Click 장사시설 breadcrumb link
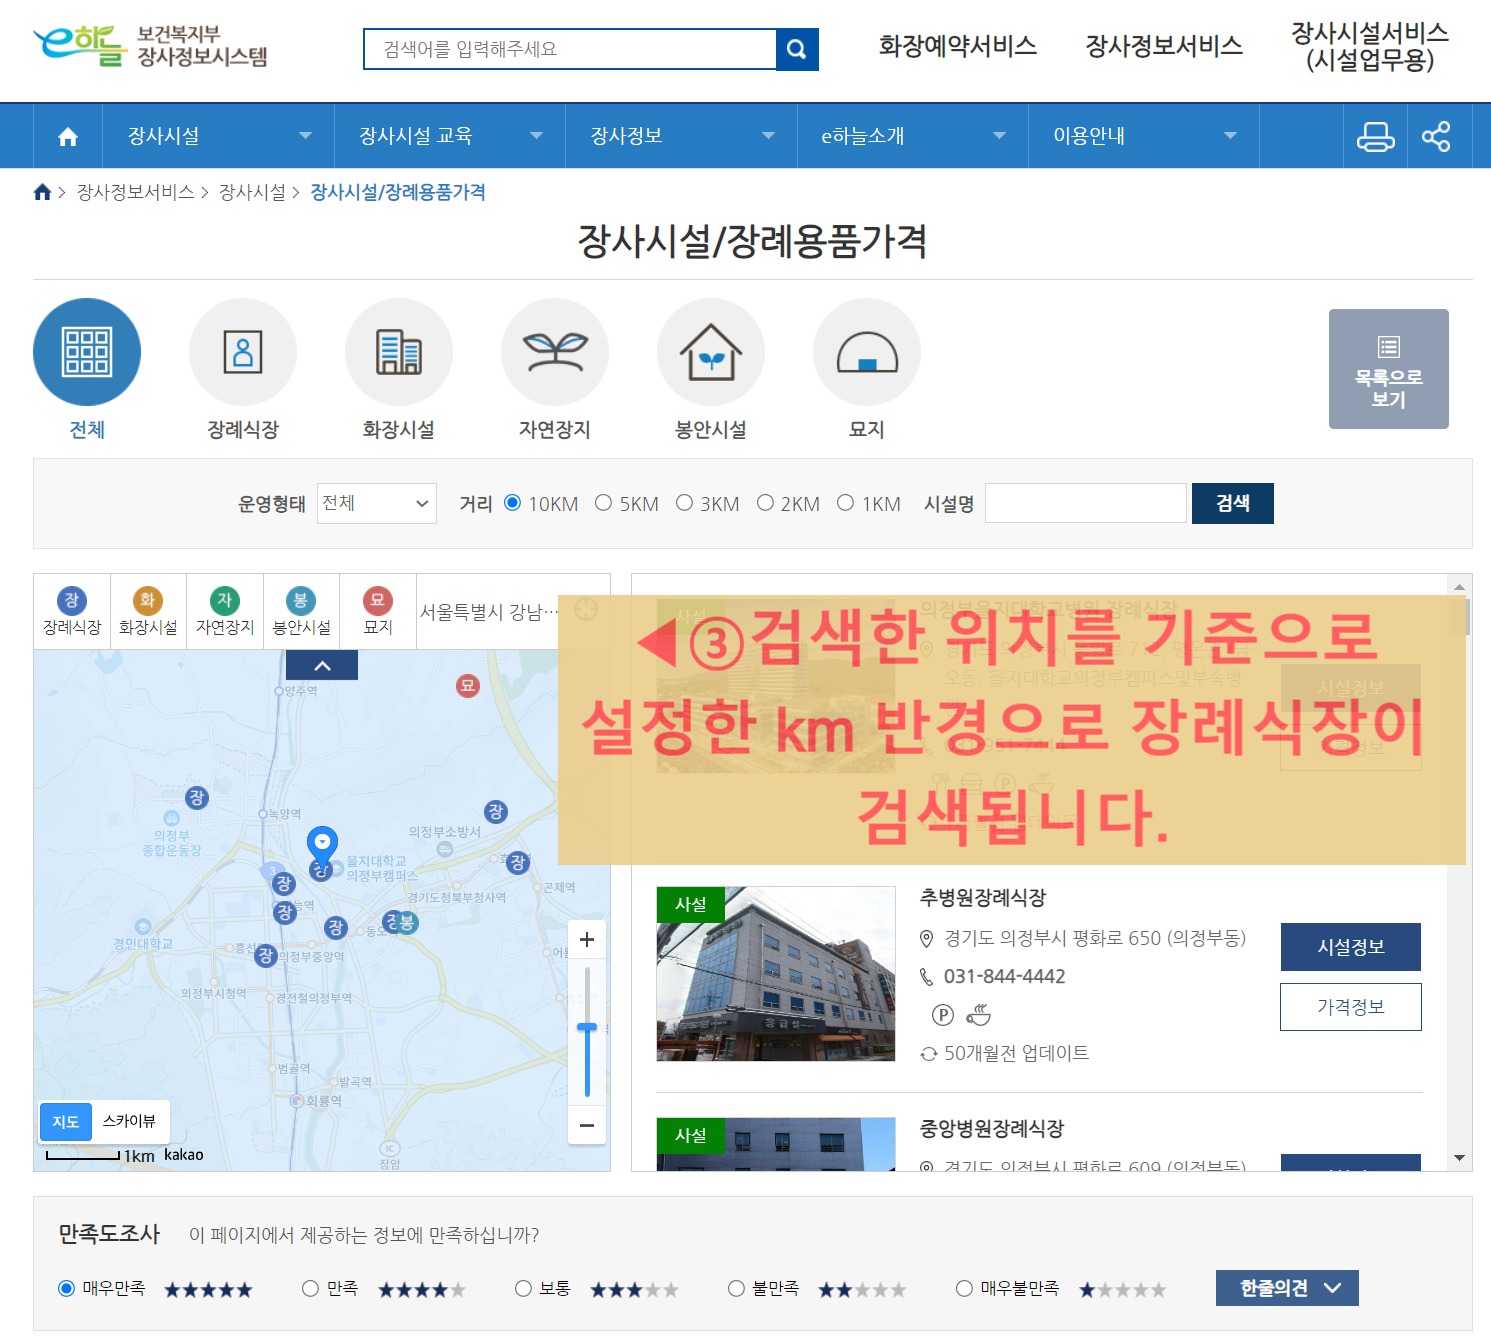The height and width of the screenshot is (1343, 1491). pyautogui.click(x=252, y=192)
